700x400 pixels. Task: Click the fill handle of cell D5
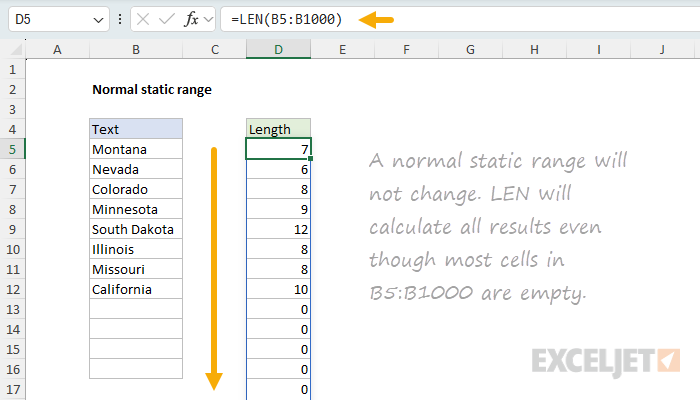311,159
